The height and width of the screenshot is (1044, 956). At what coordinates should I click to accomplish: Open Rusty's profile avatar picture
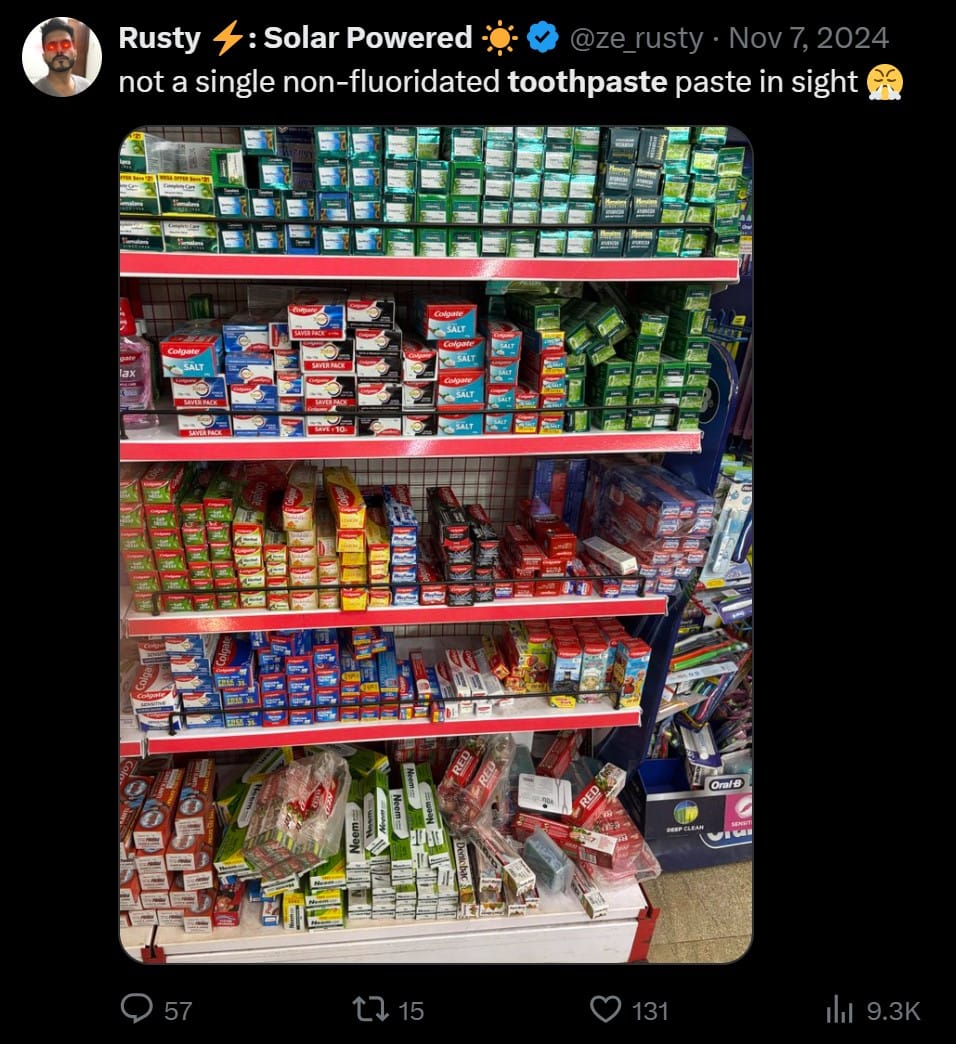pos(62,56)
